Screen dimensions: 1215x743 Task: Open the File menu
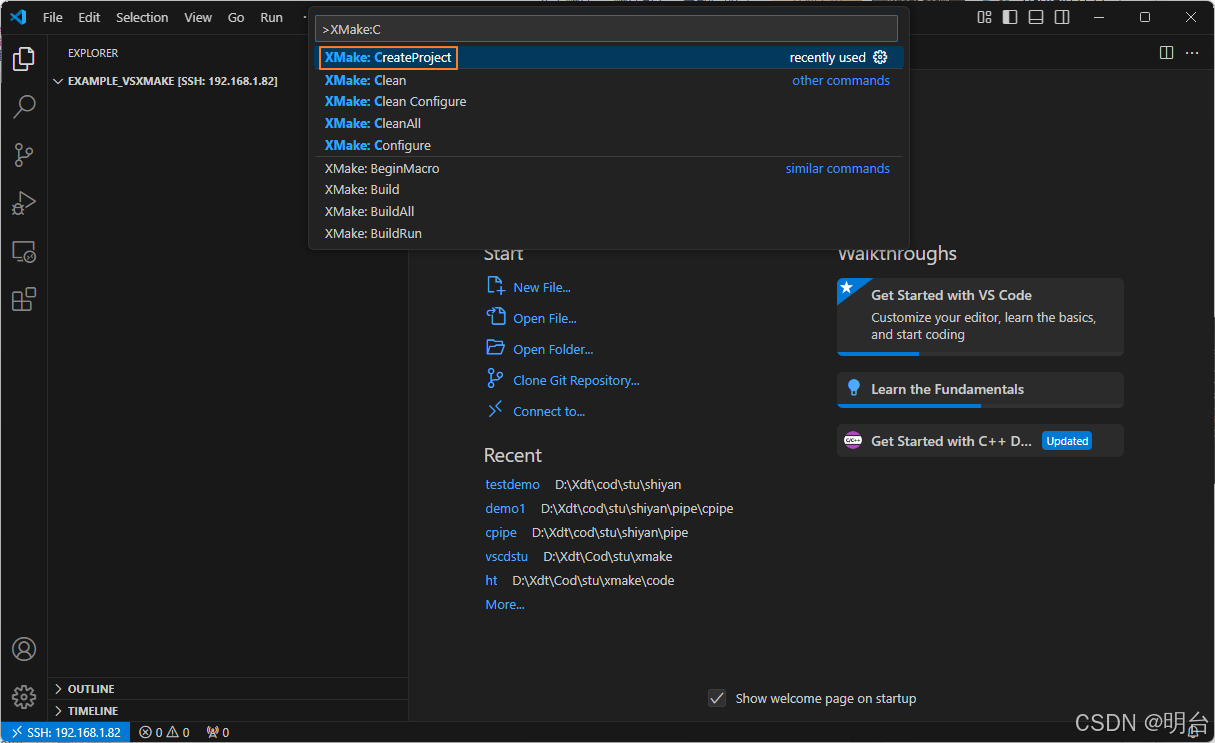coord(53,17)
